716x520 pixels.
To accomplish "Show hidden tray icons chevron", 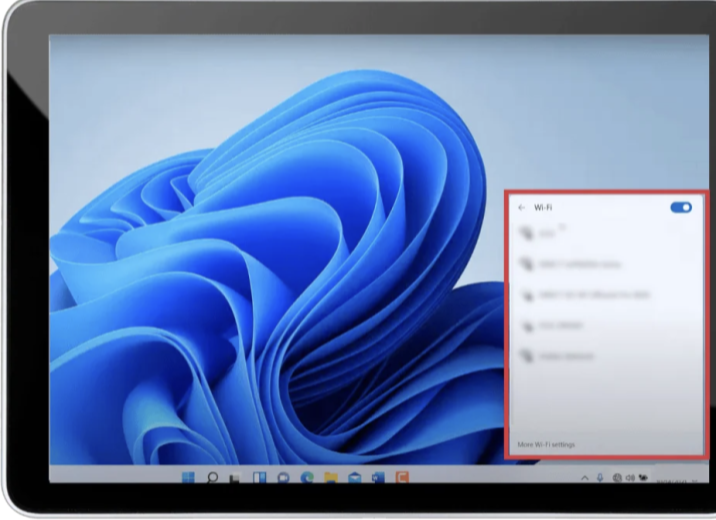I will click(584, 478).
